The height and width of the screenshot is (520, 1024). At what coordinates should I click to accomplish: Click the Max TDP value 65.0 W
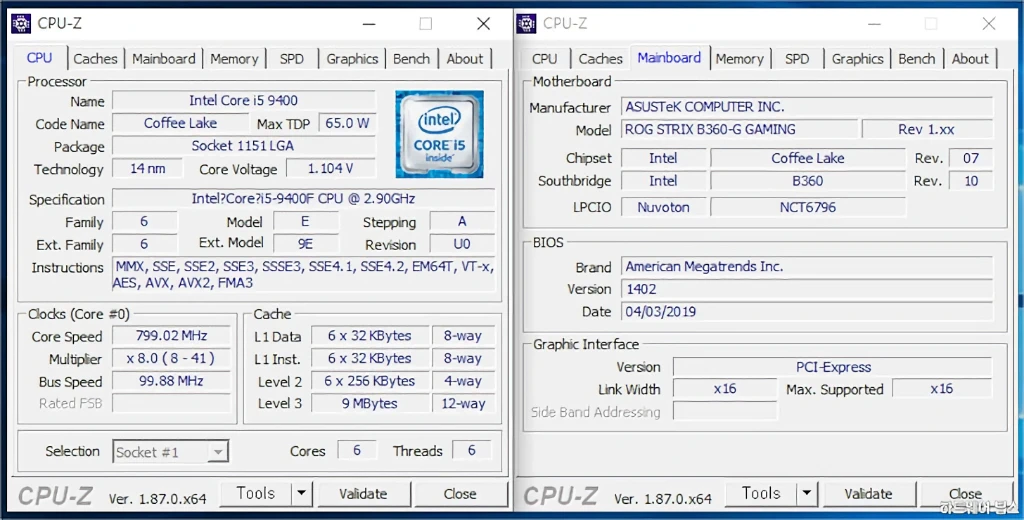(347, 123)
